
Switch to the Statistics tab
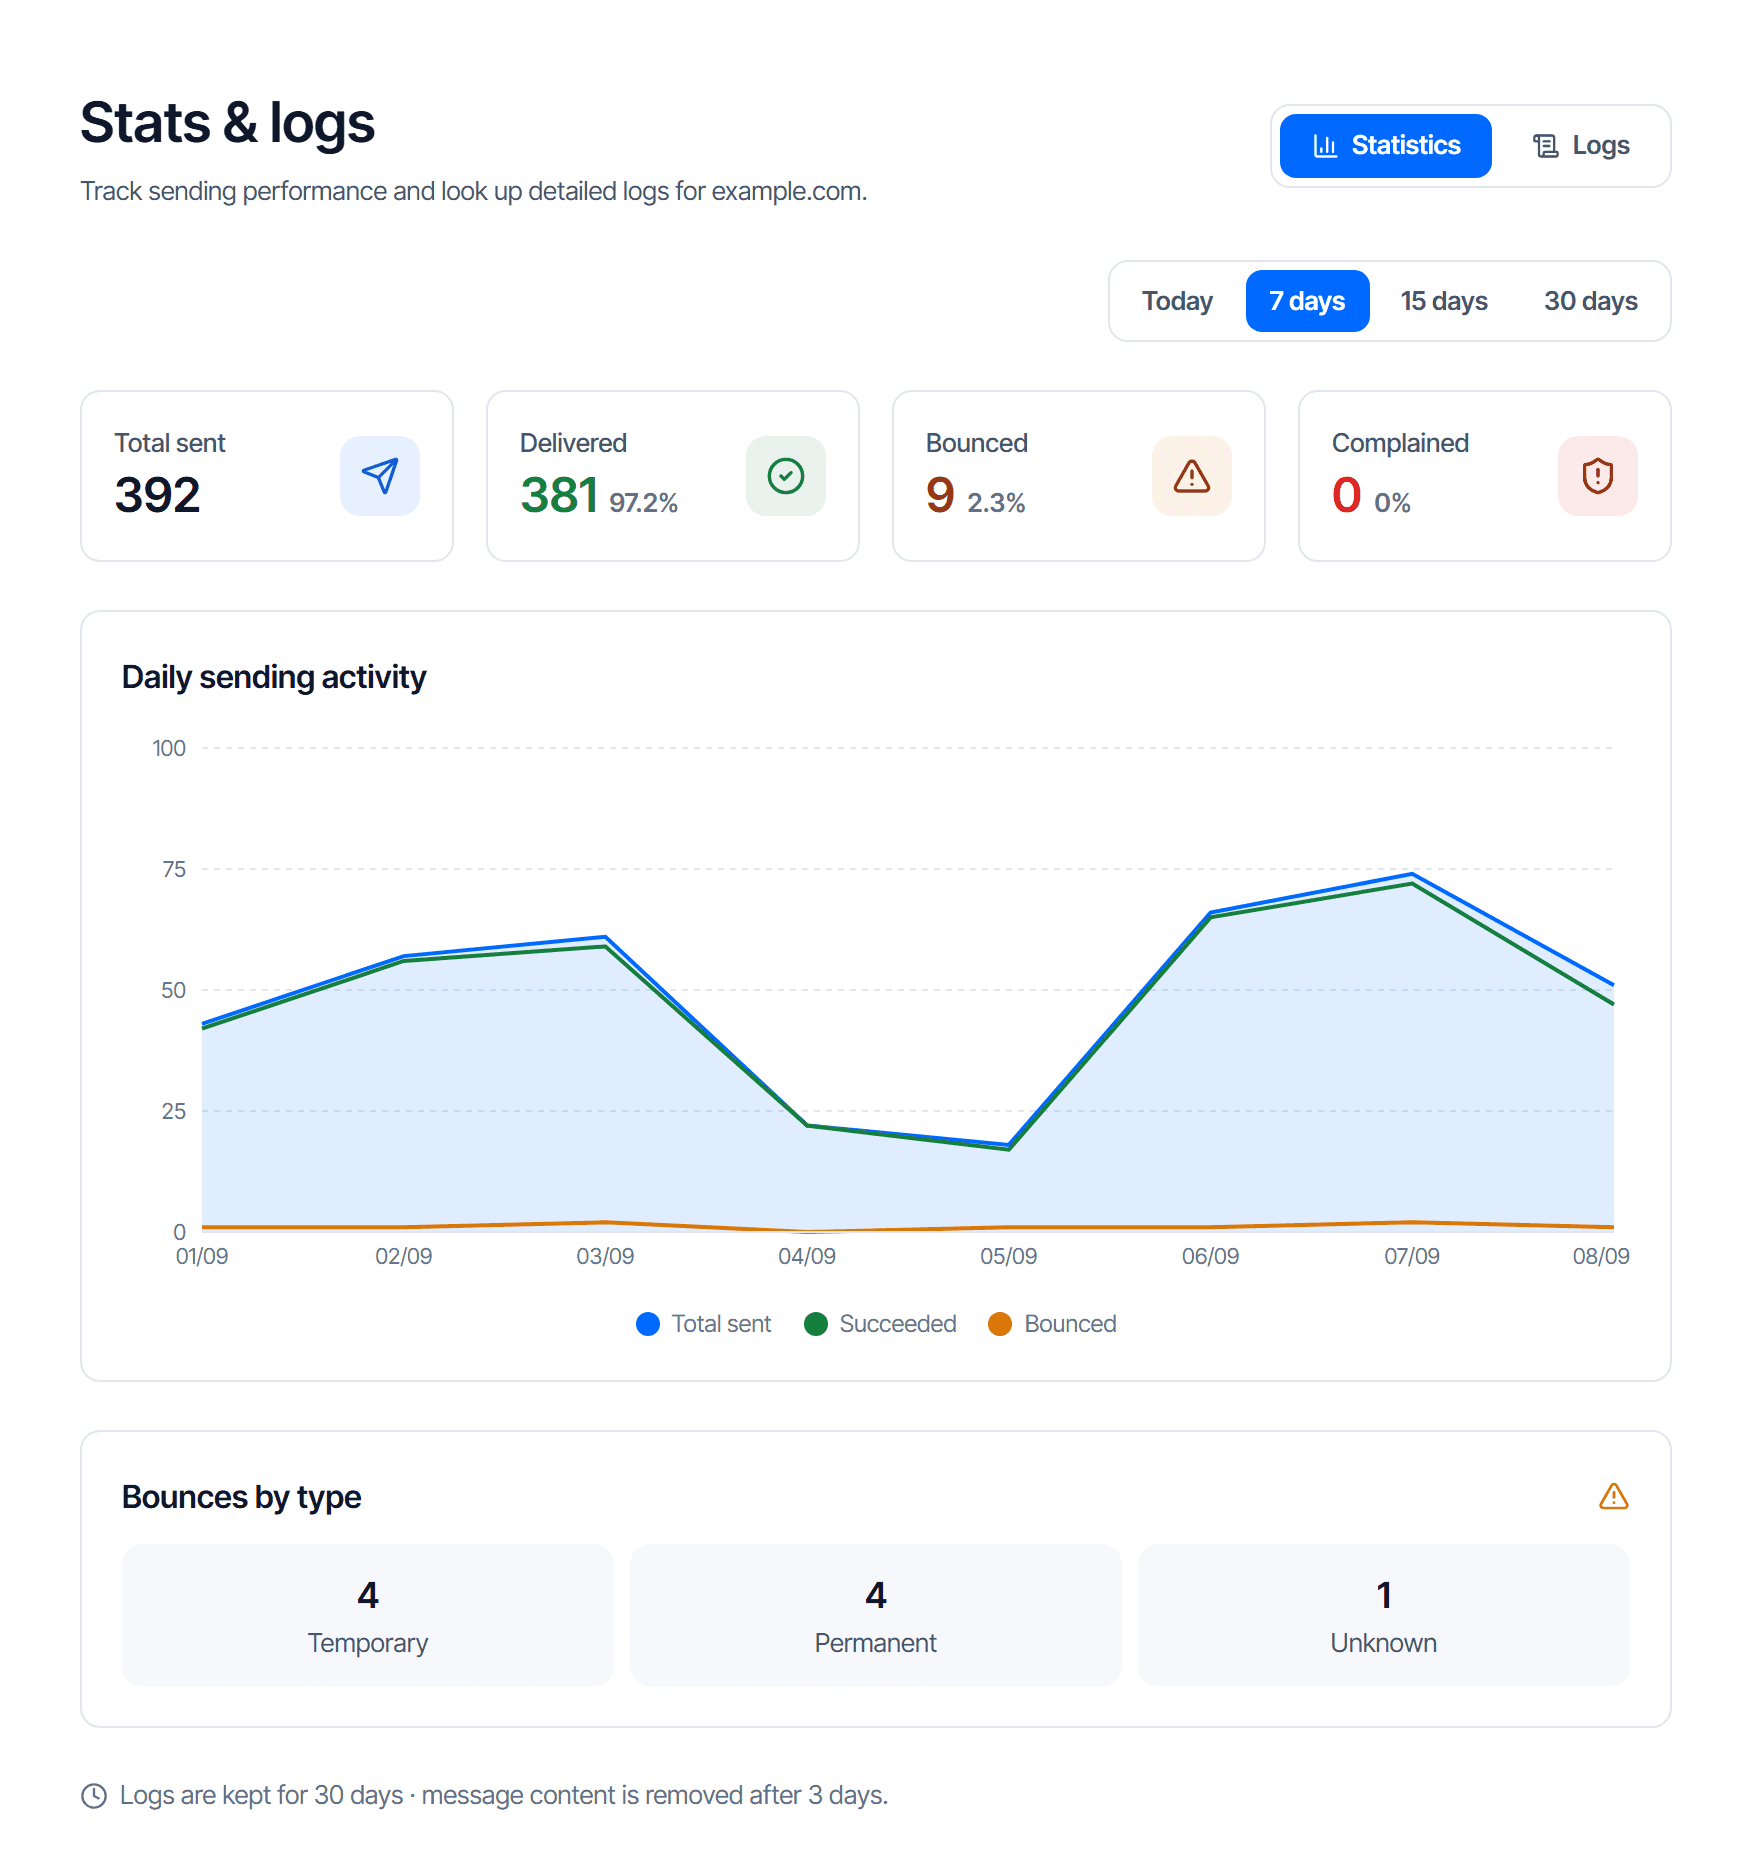coord(1385,146)
